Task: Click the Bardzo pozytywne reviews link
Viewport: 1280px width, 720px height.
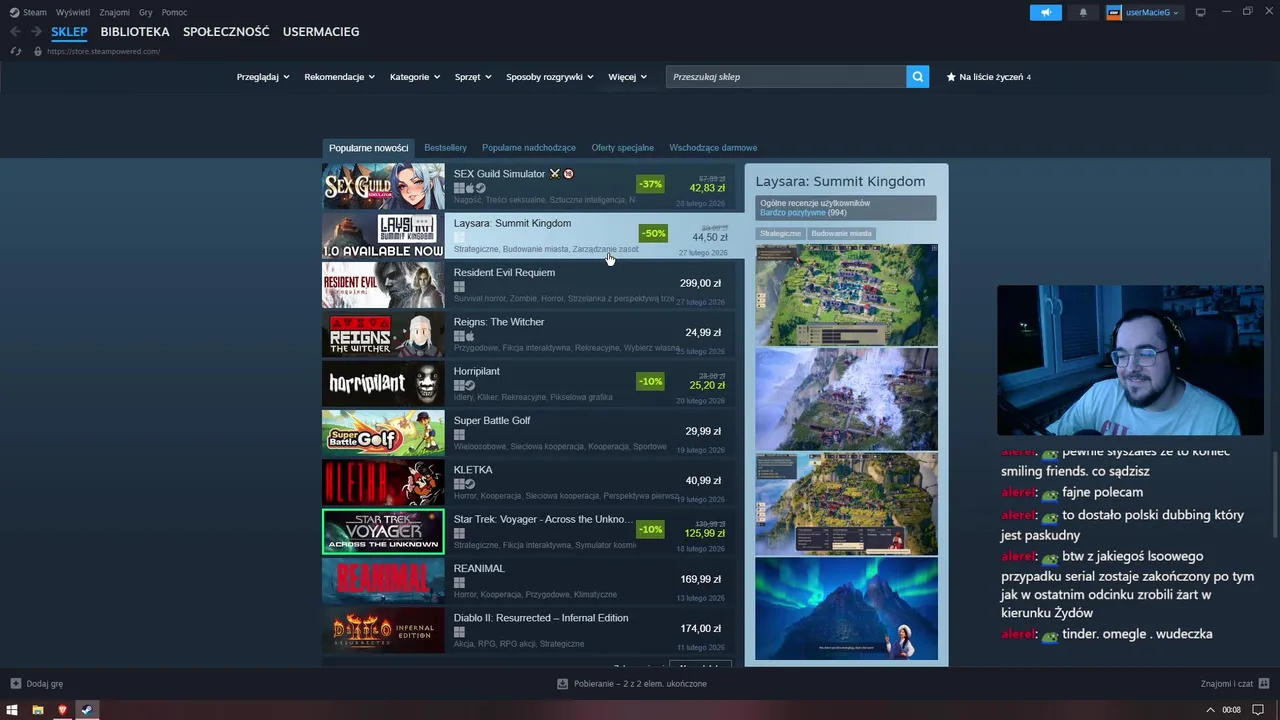Action: [793, 213]
